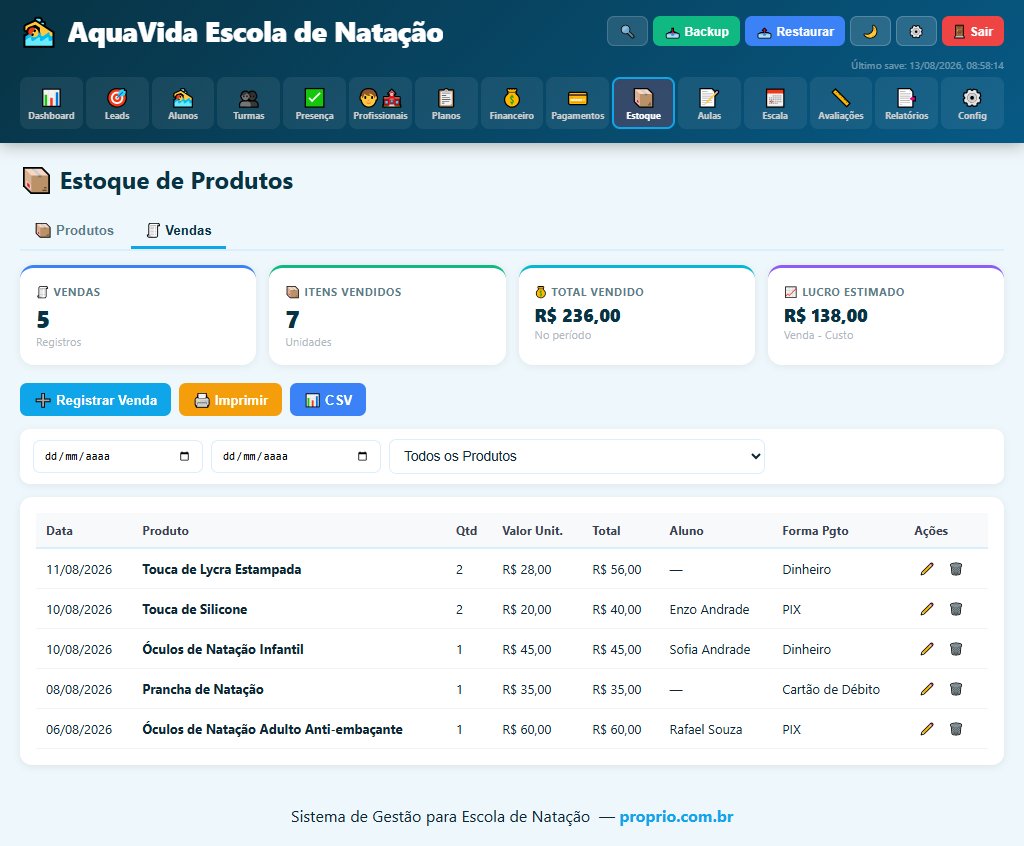Click the Imprimir button
The width and height of the screenshot is (1024, 846).
231,400
